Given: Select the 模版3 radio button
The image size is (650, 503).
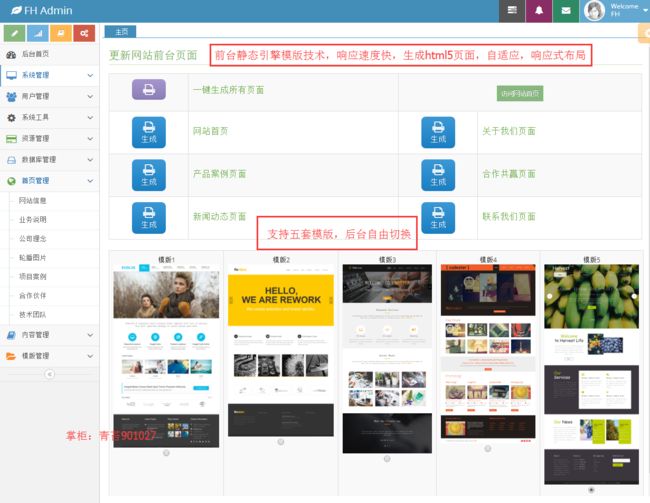Looking at the screenshot, I should tap(387, 459).
